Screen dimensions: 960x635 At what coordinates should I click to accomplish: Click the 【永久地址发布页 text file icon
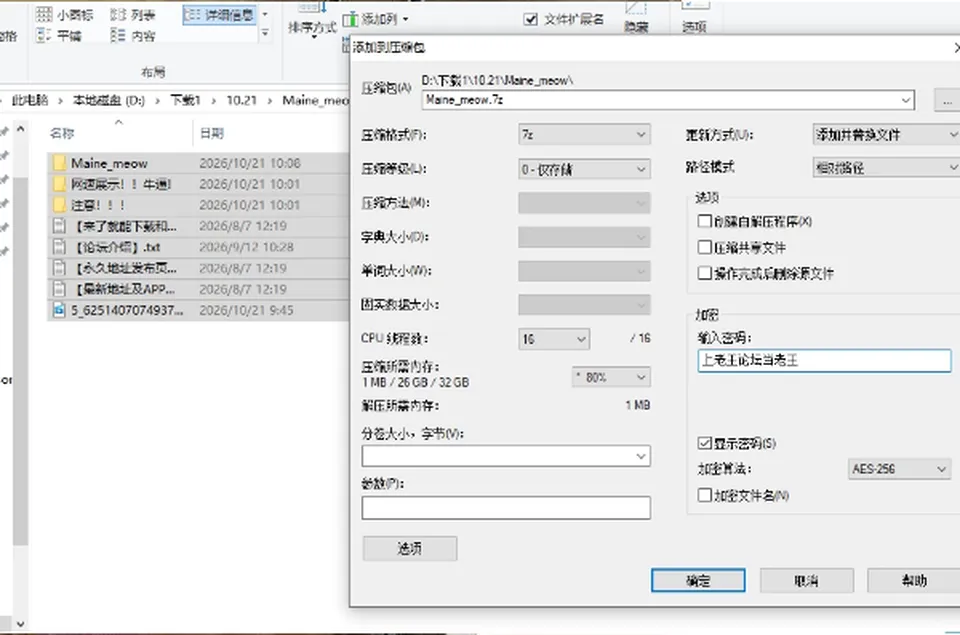click(x=59, y=268)
